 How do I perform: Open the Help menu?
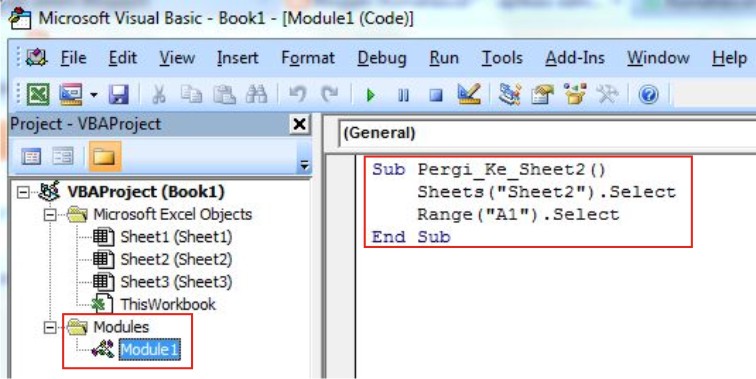point(729,58)
